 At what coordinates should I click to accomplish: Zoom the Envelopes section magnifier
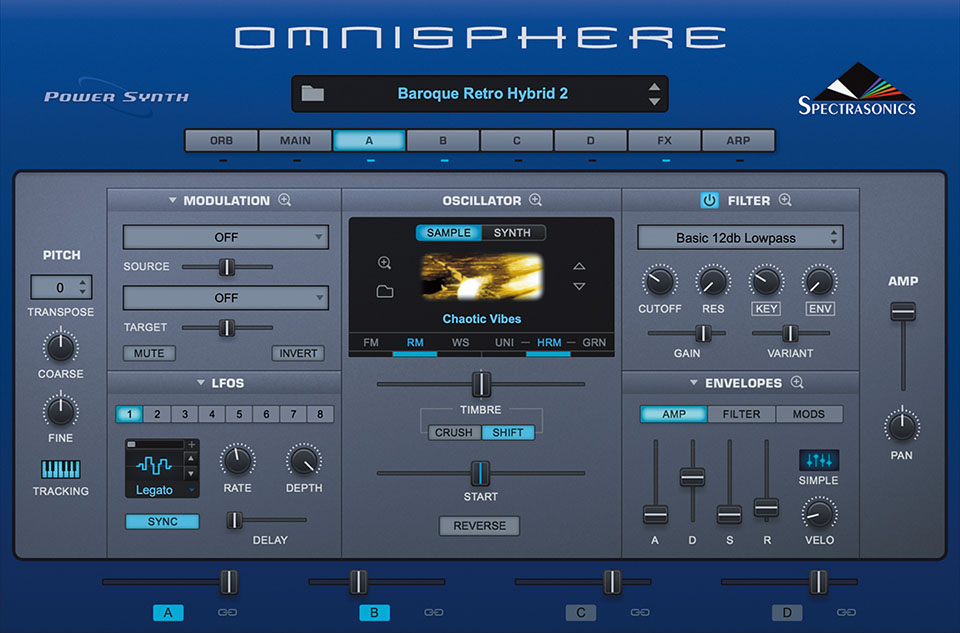[797, 382]
